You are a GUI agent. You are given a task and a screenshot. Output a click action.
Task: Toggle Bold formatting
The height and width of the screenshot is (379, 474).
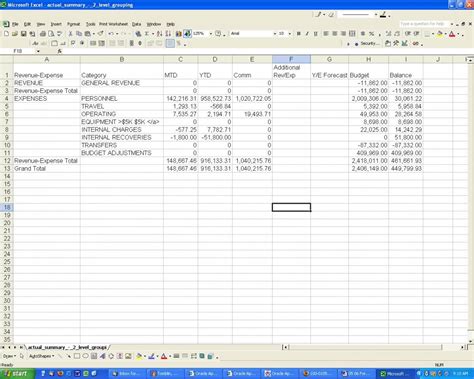299,34
